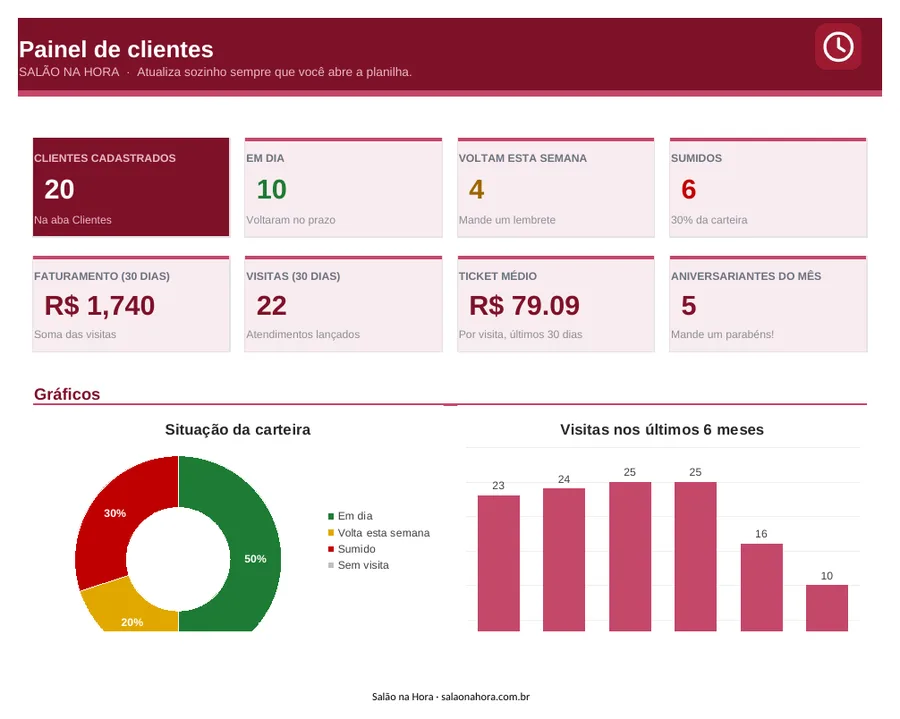Click the 'Por visita, últimos 30 dias' caption
Screen dimensions: 900x719
[x=520, y=334]
